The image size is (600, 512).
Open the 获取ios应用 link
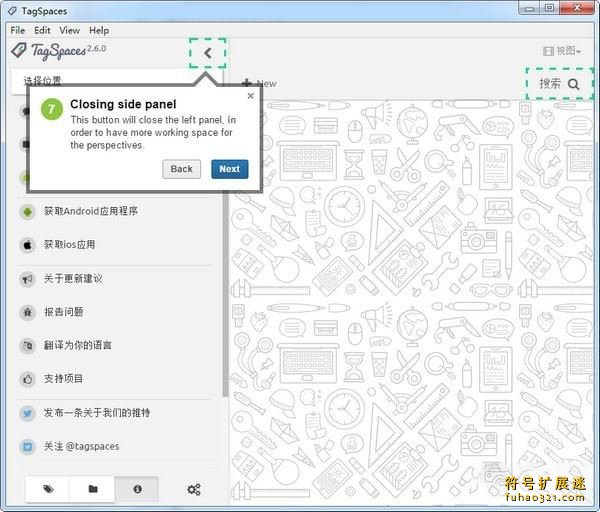[x=69, y=245]
